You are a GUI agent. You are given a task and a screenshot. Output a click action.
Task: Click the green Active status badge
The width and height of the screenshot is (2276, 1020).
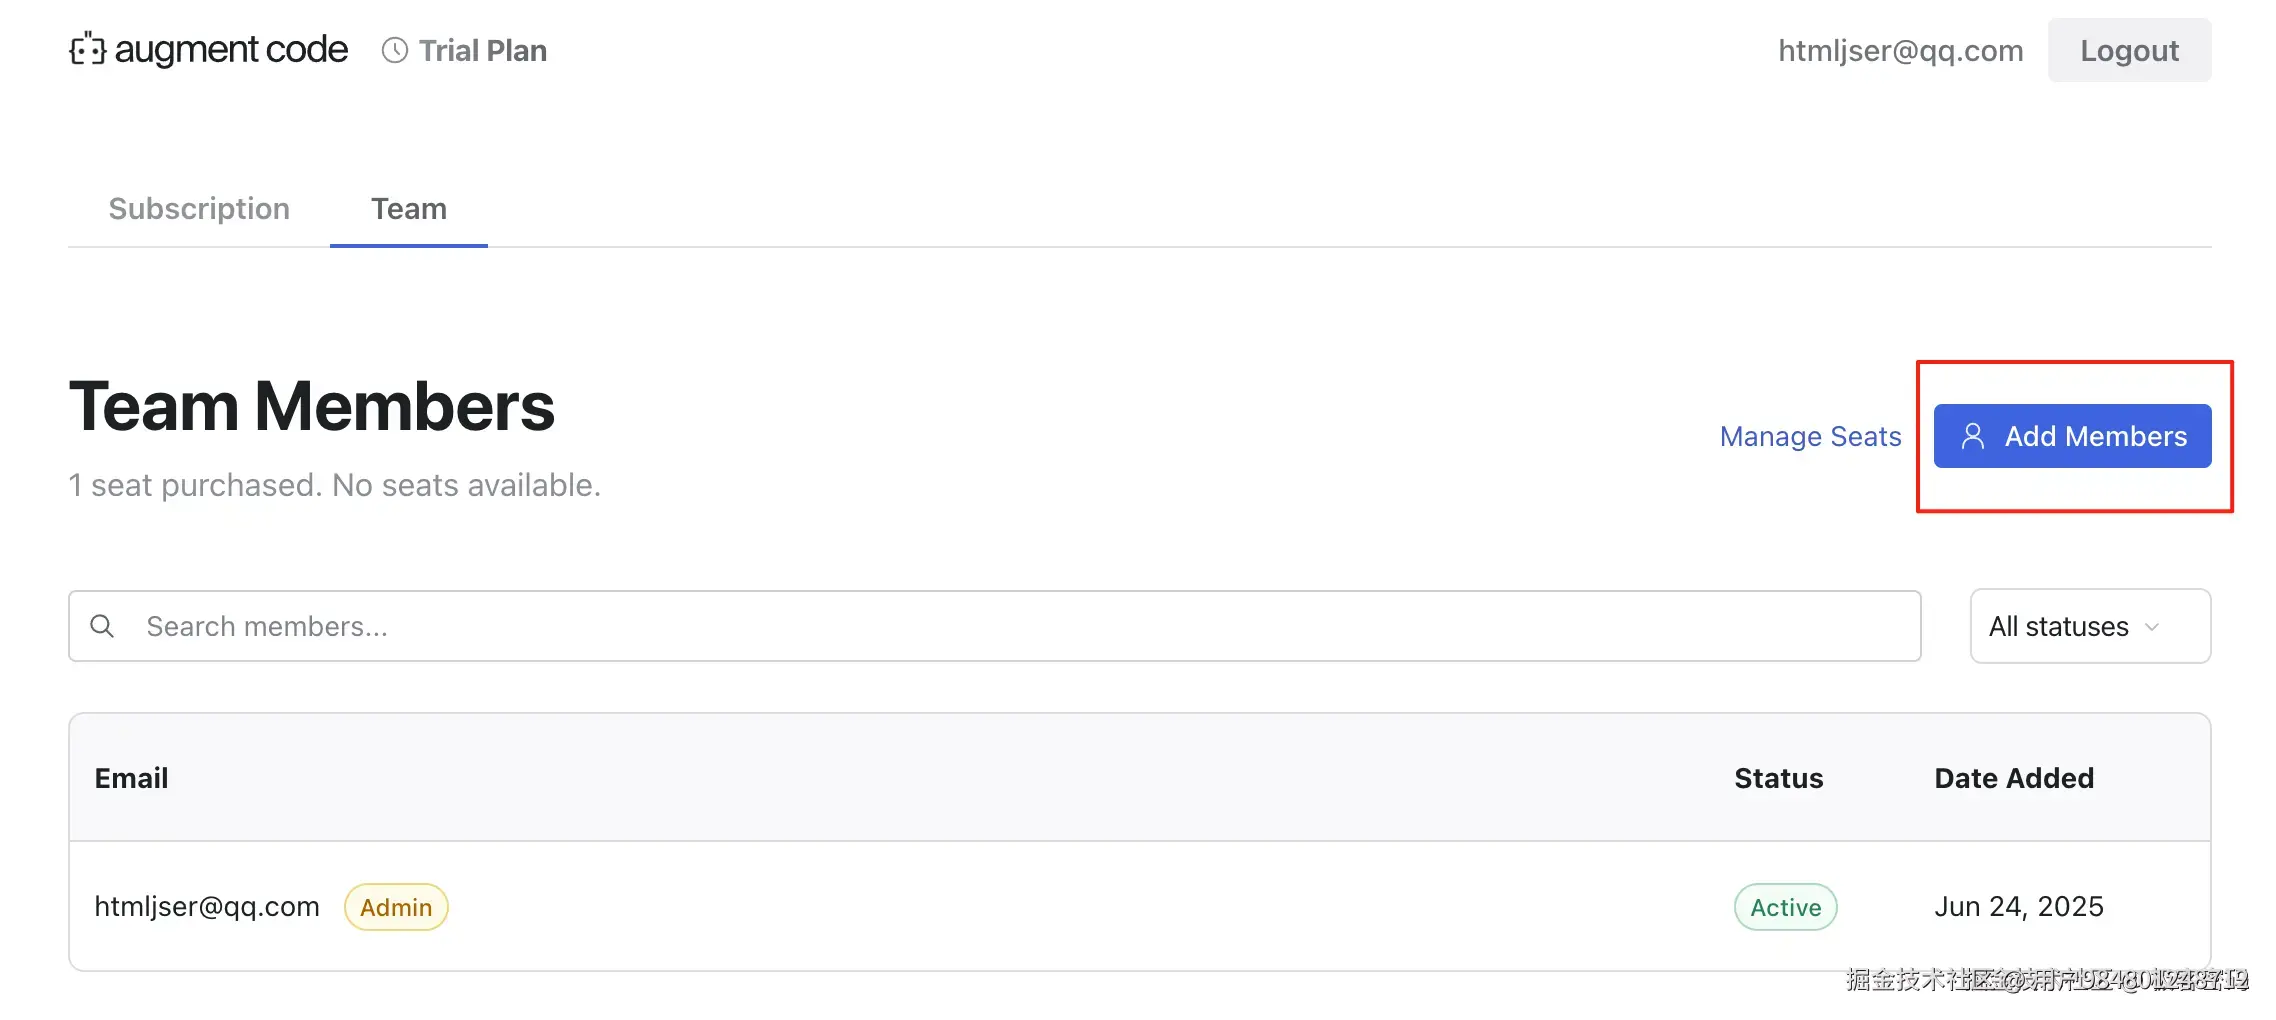pos(1785,907)
